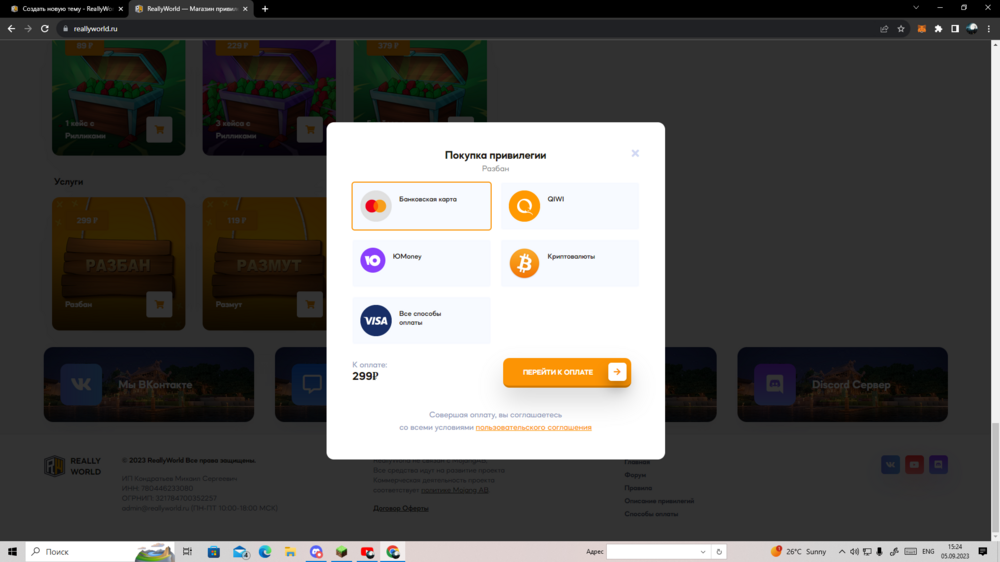The height and width of the screenshot is (562, 1000).
Task: Open Task View in the taskbar
Action: 188,552
